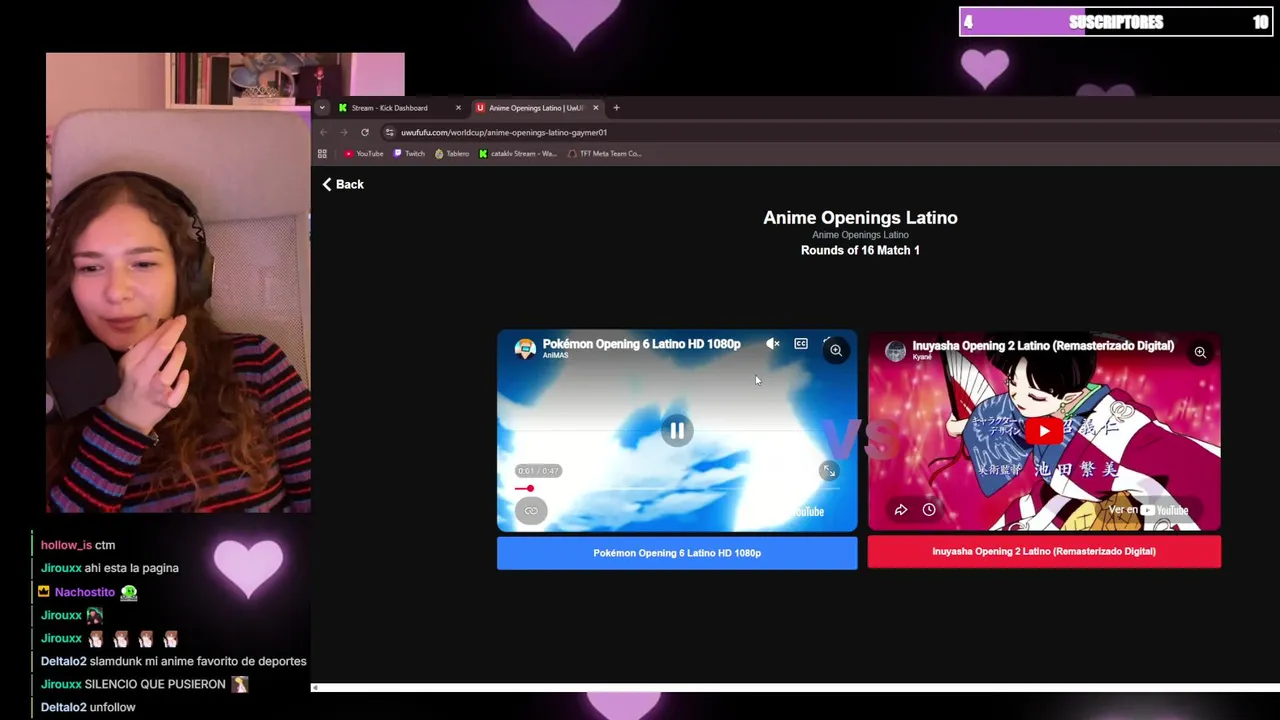Copy link using the Pokémon video chain icon

[x=531, y=511]
